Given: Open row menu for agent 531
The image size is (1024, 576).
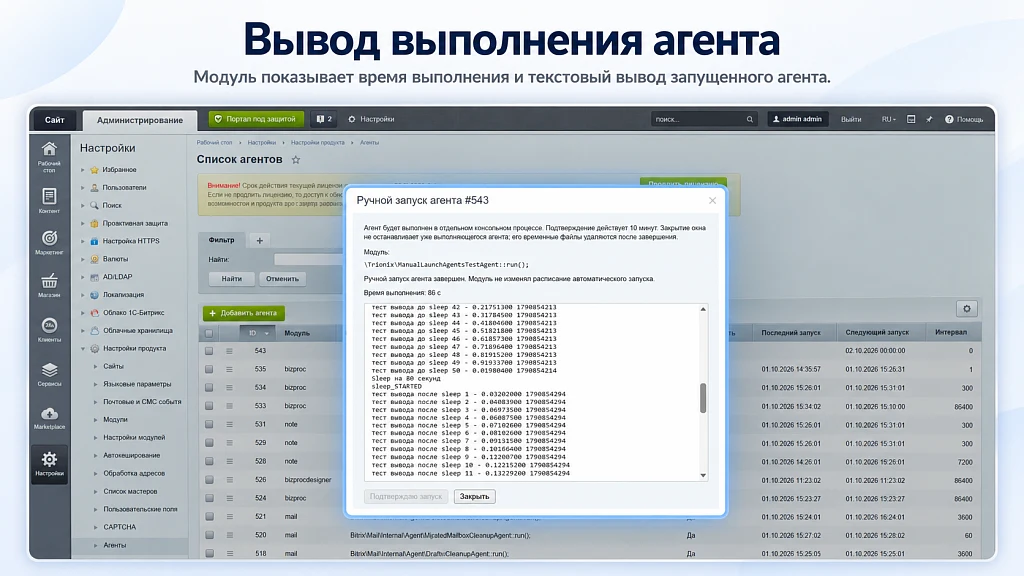Looking at the screenshot, I should click(x=229, y=424).
